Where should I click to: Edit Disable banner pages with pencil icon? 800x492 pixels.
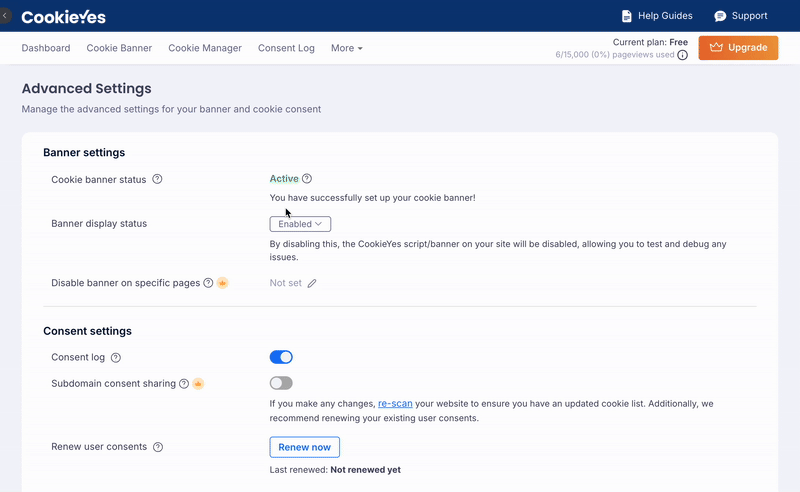point(312,283)
